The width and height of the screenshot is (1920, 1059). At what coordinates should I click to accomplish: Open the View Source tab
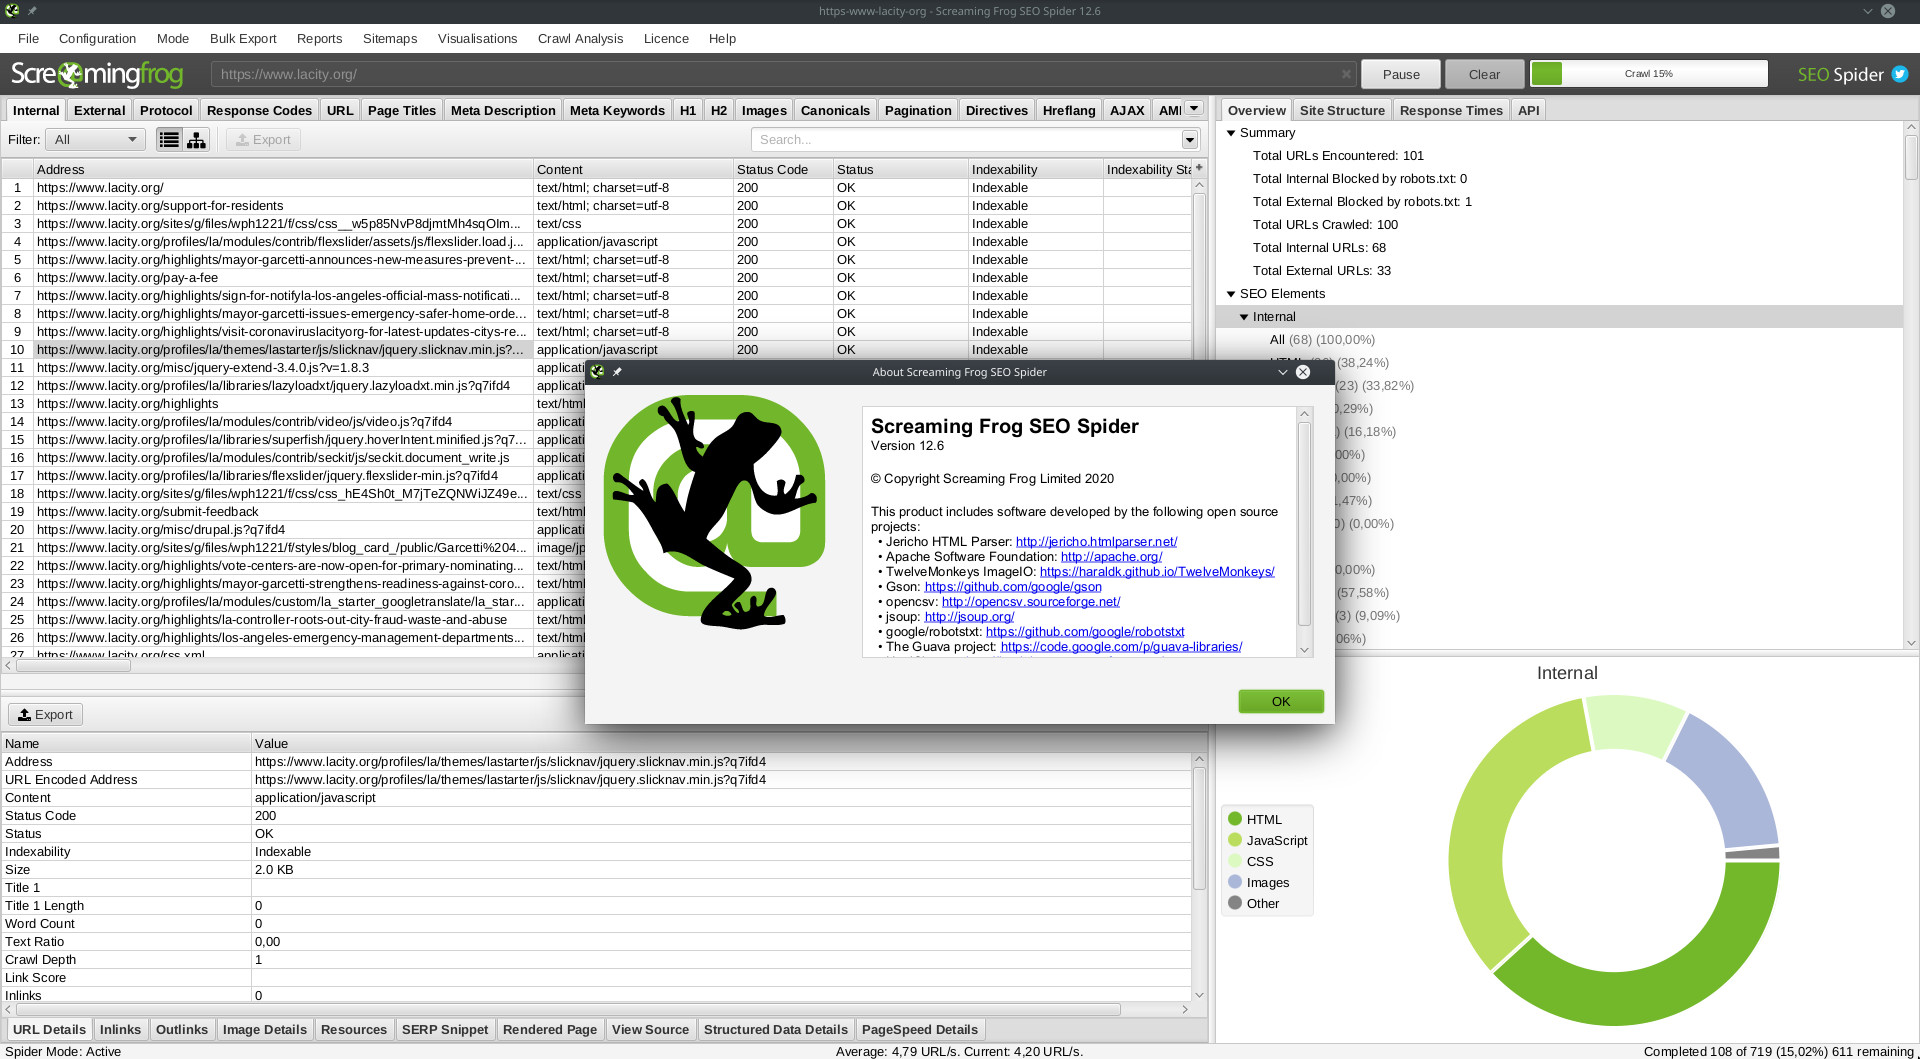[650, 1029]
